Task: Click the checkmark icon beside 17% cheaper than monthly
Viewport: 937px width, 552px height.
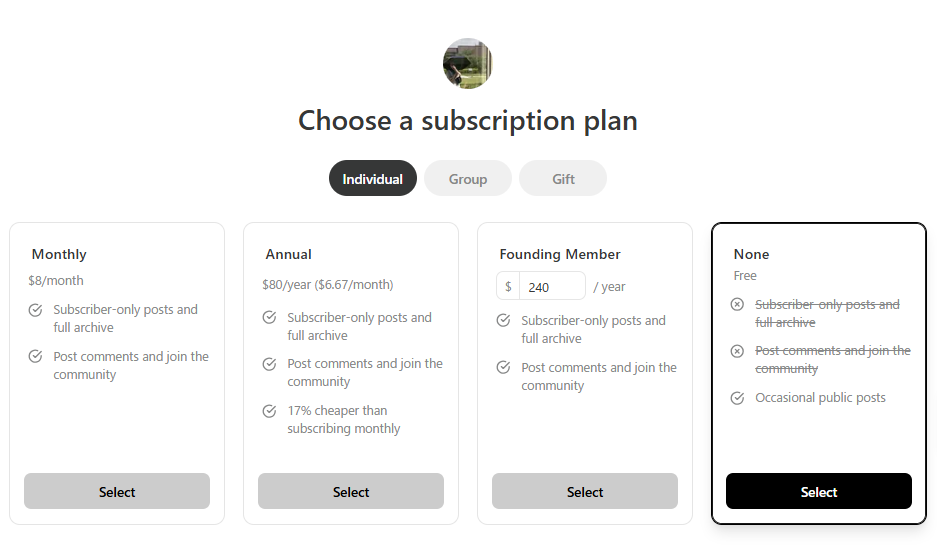Action: [270, 411]
